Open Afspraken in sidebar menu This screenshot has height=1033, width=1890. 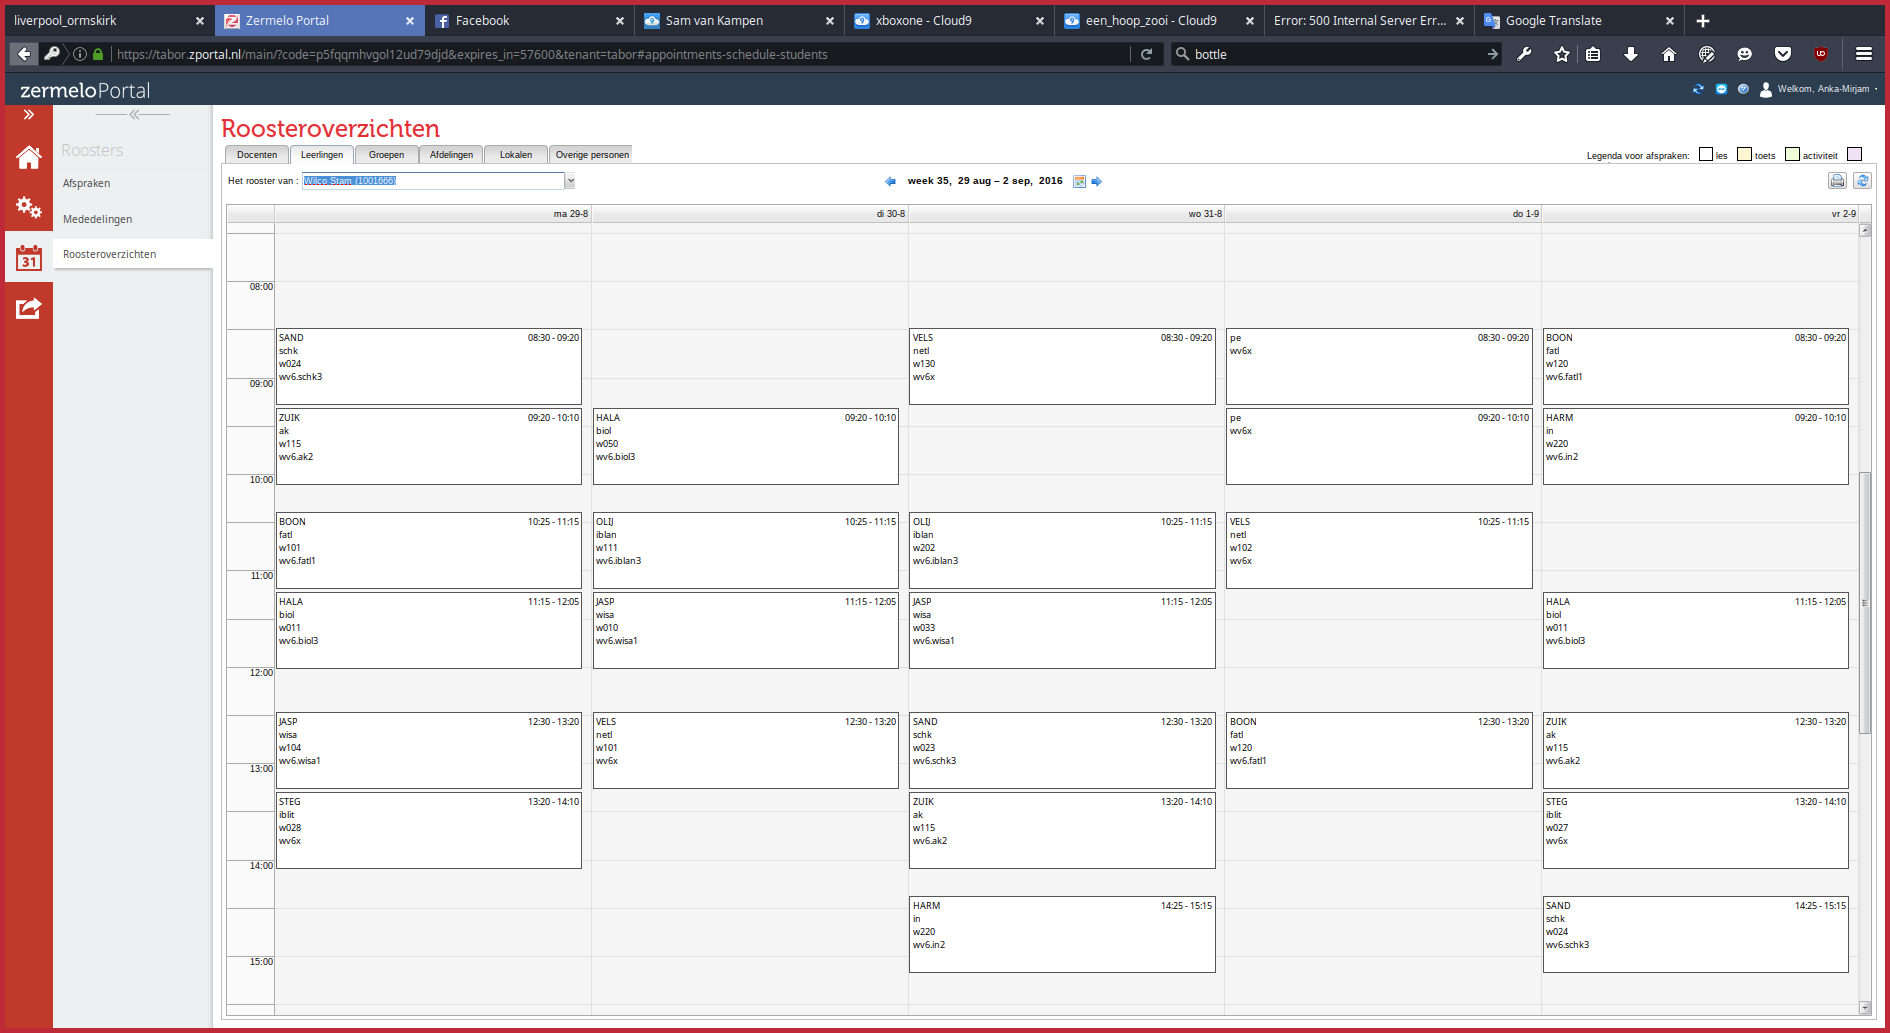tap(86, 184)
